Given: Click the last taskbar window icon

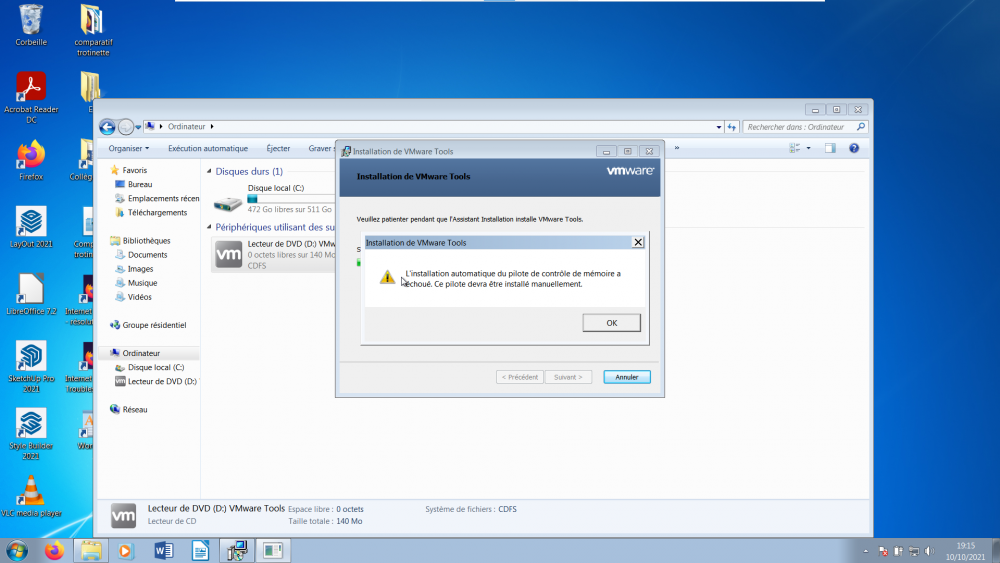Looking at the screenshot, I should pos(273,550).
